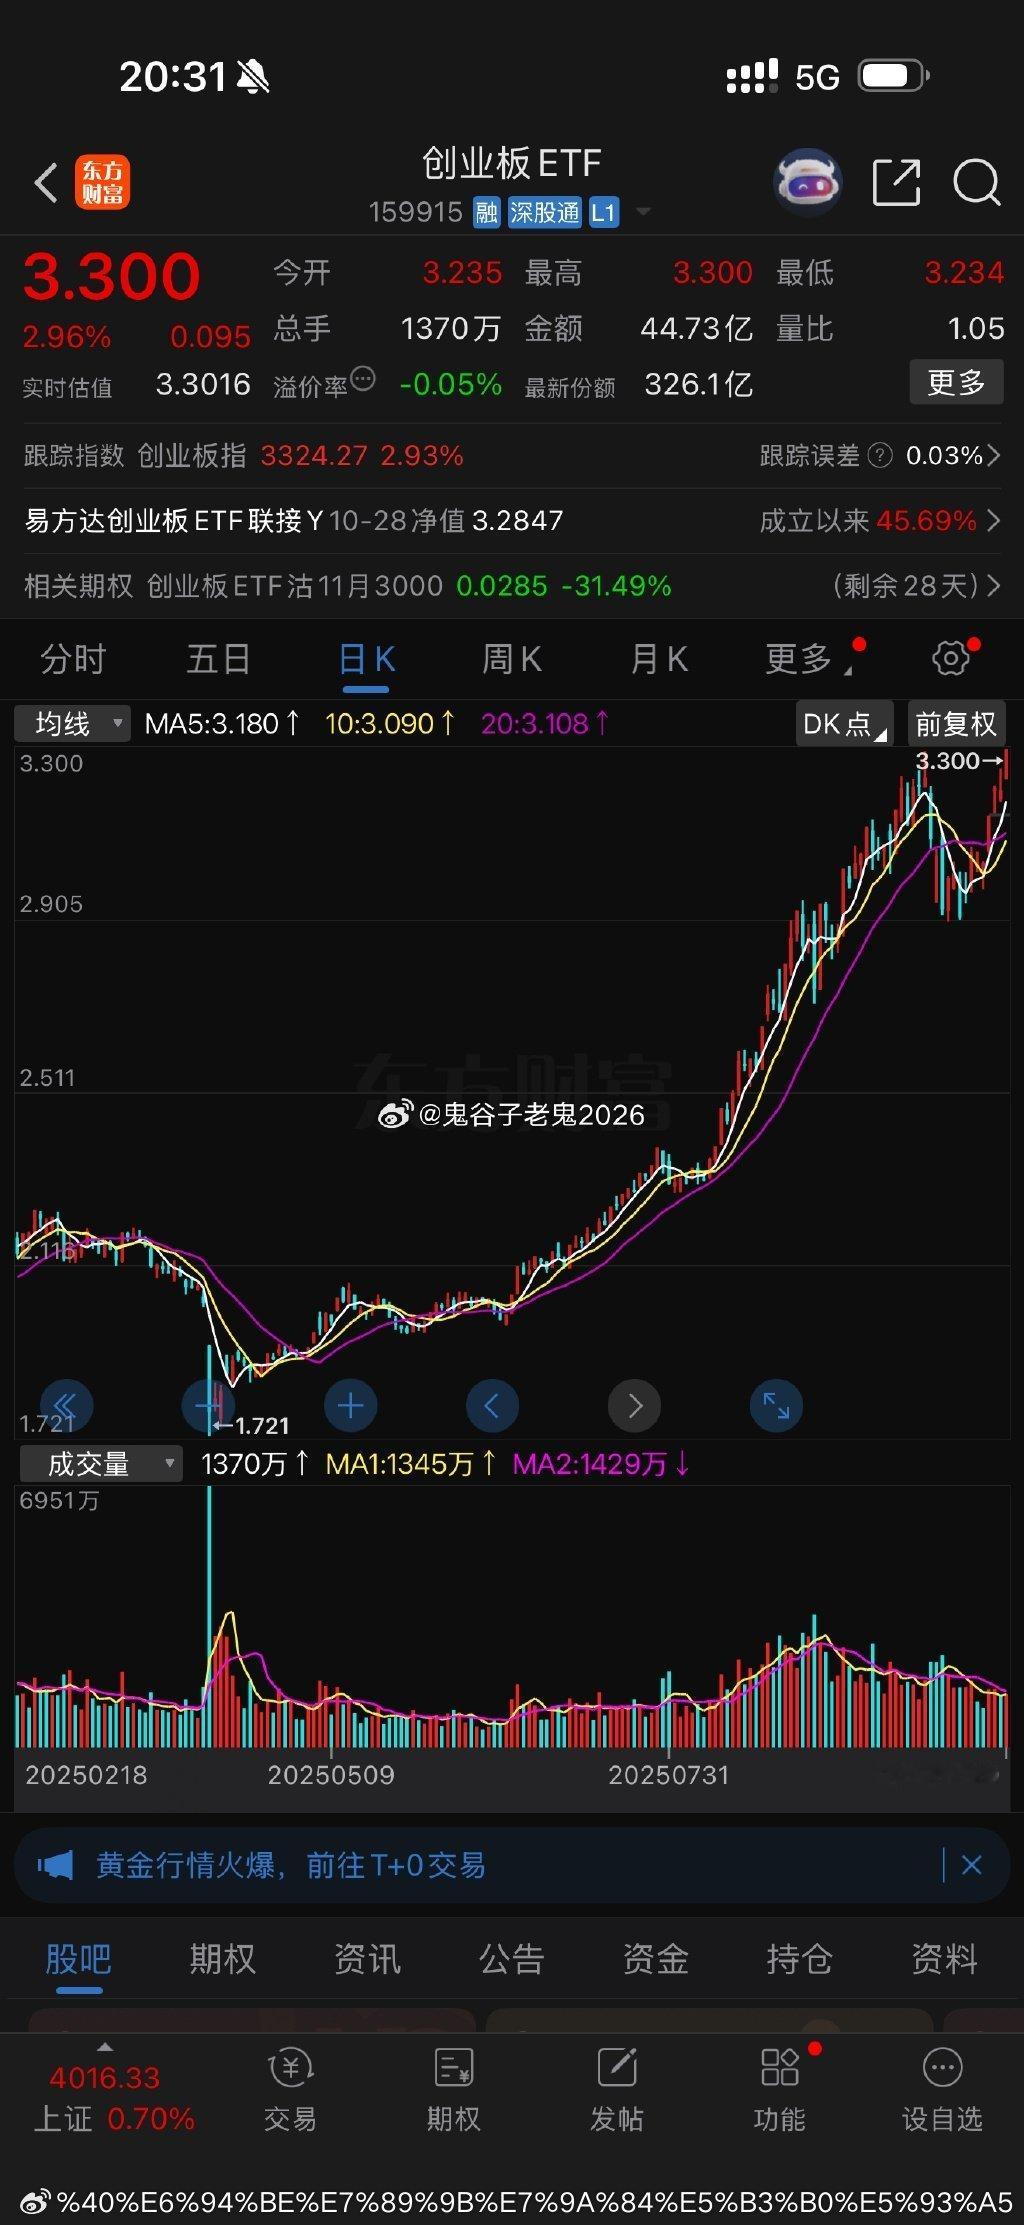Expand 跟踪误差 0.03% chevron
The height and width of the screenshot is (2225, 1024).
point(993,455)
